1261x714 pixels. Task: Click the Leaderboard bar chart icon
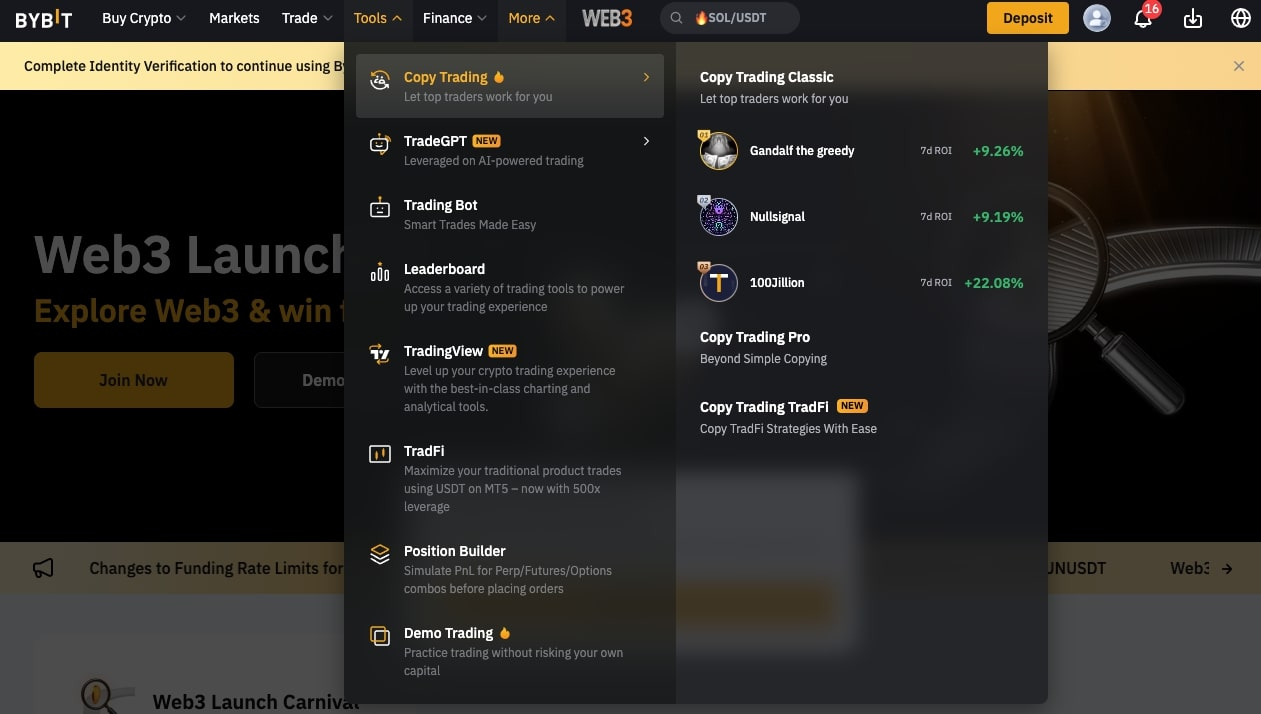coord(380,272)
